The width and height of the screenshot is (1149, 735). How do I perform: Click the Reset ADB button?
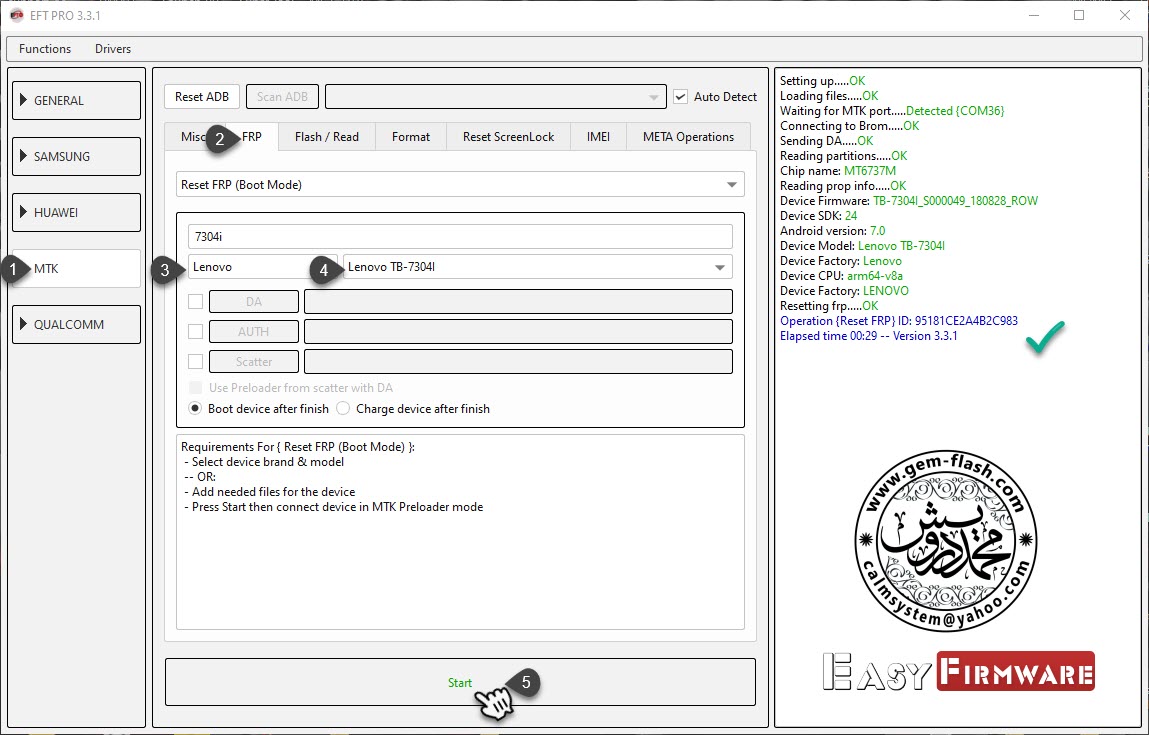202,97
